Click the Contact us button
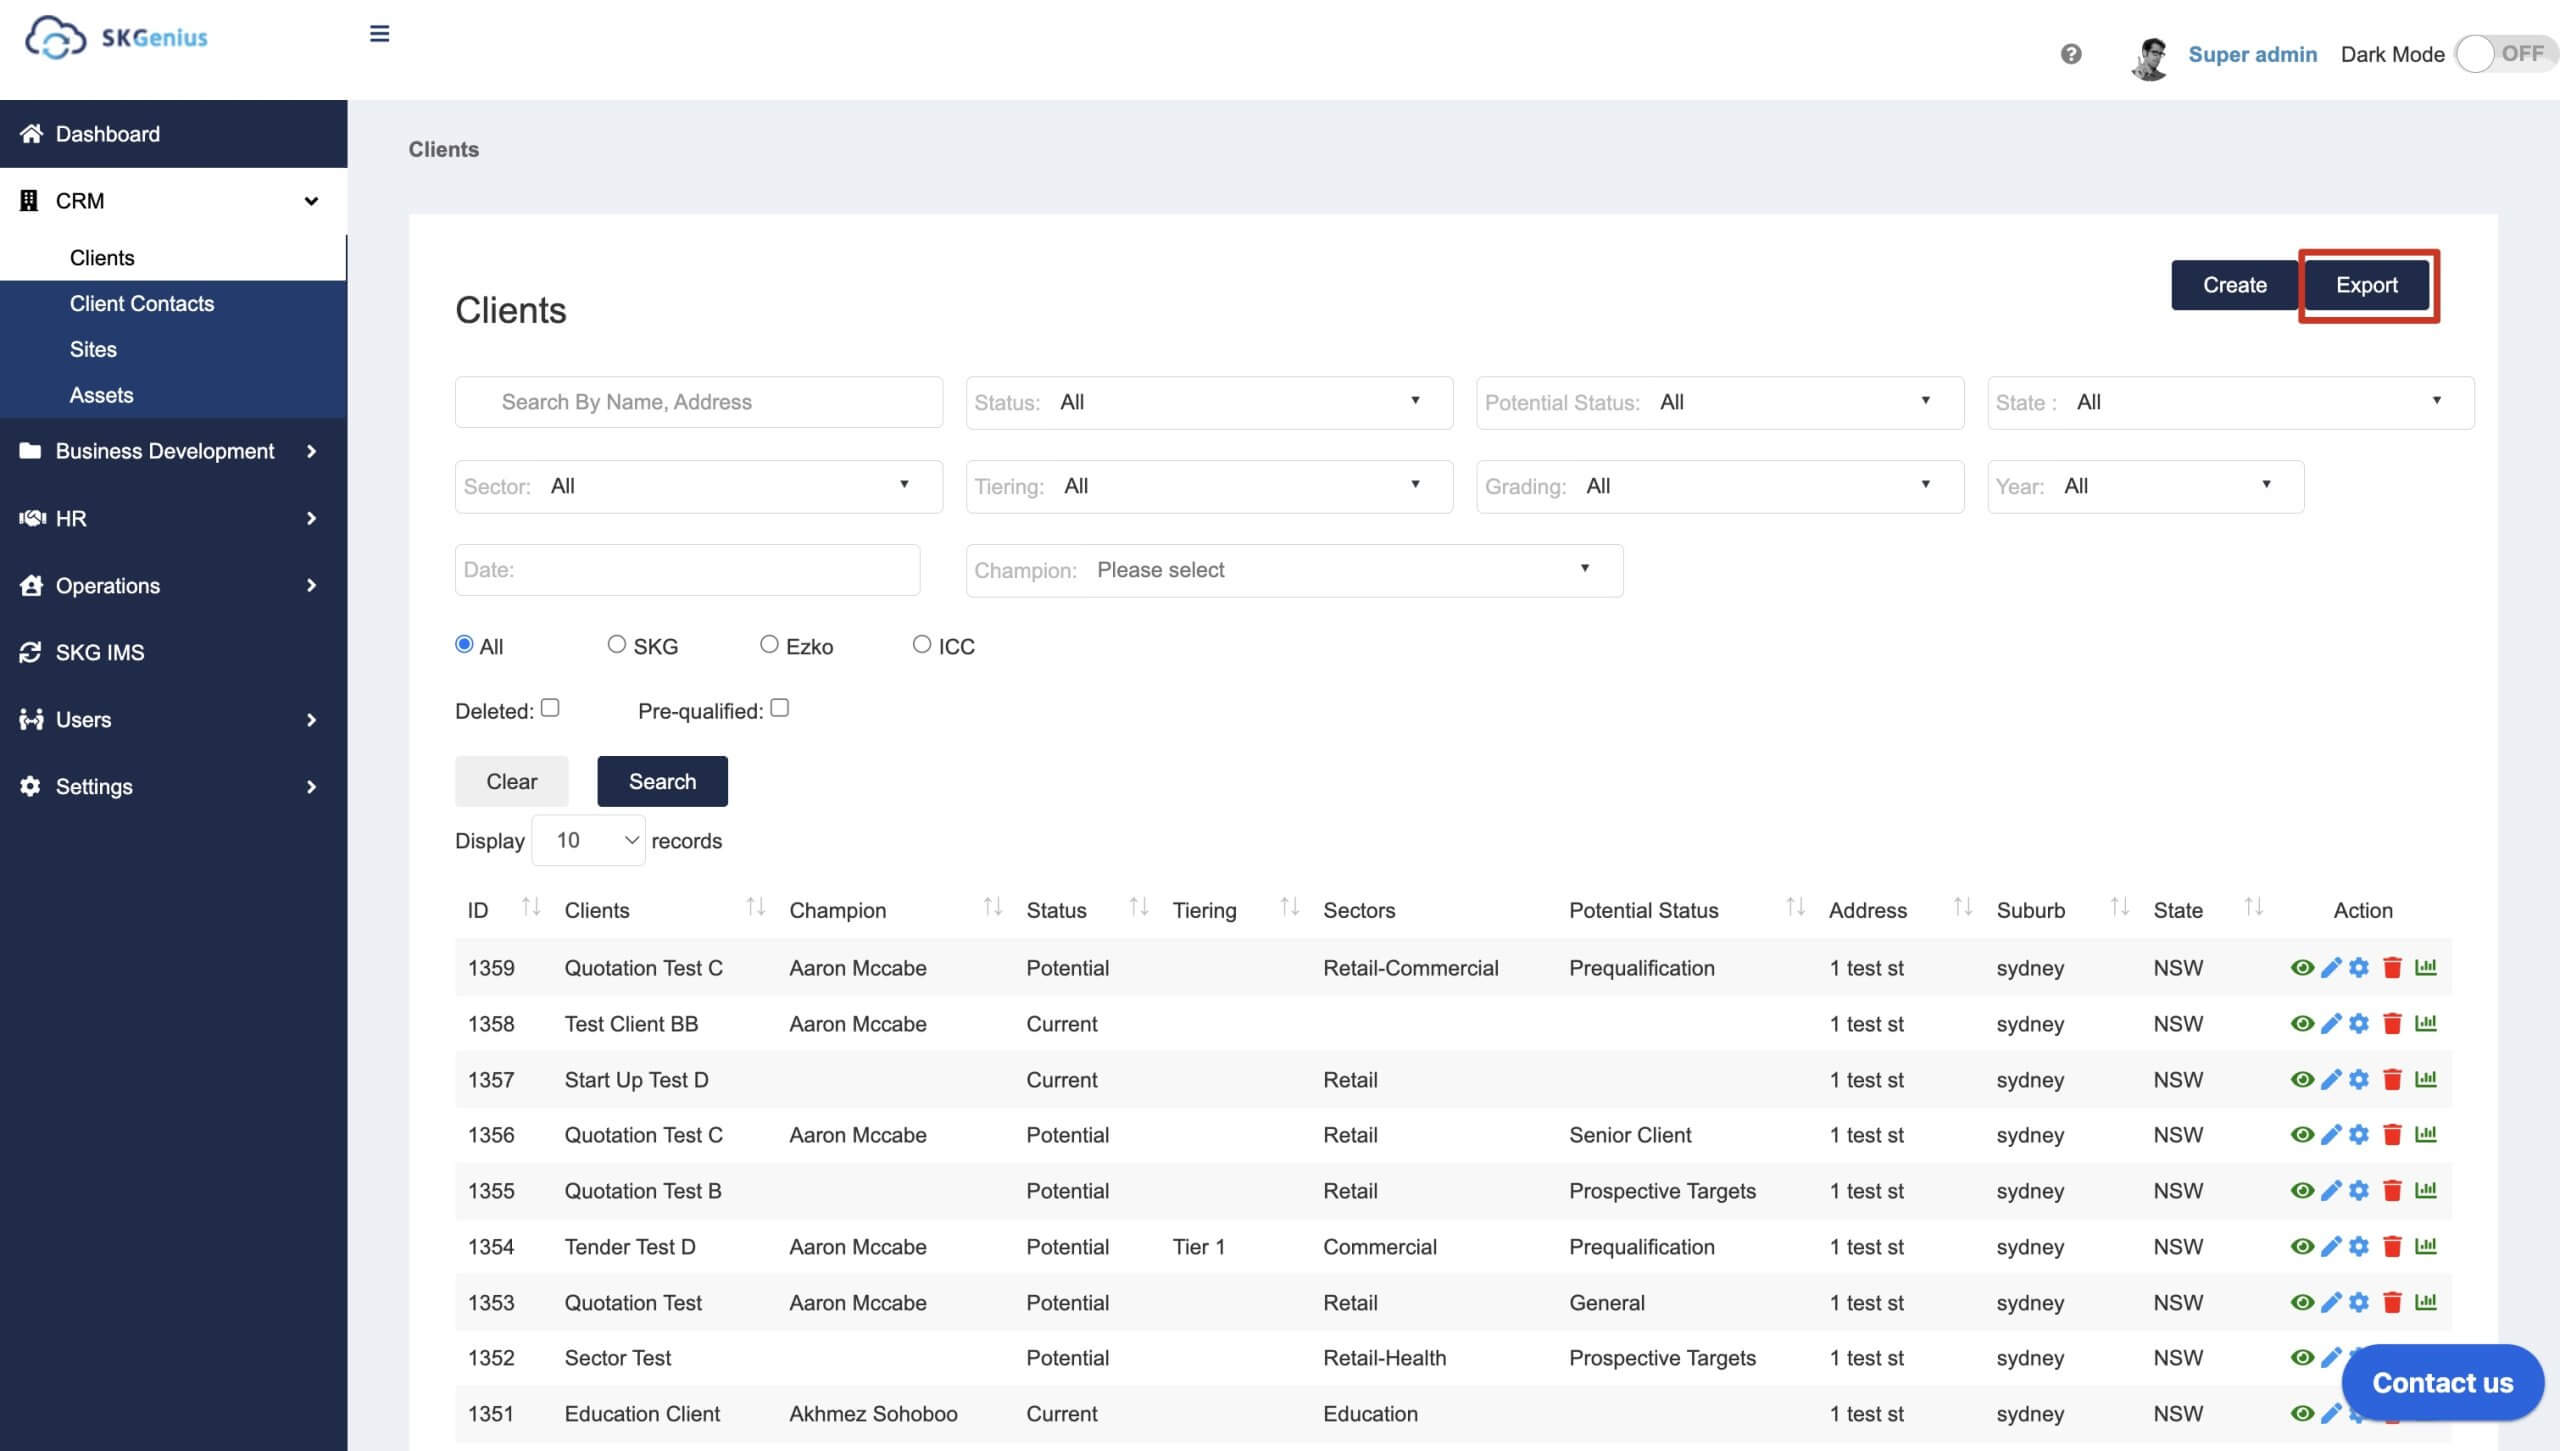2560x1451 pixels. (x=2442, y=1382)
